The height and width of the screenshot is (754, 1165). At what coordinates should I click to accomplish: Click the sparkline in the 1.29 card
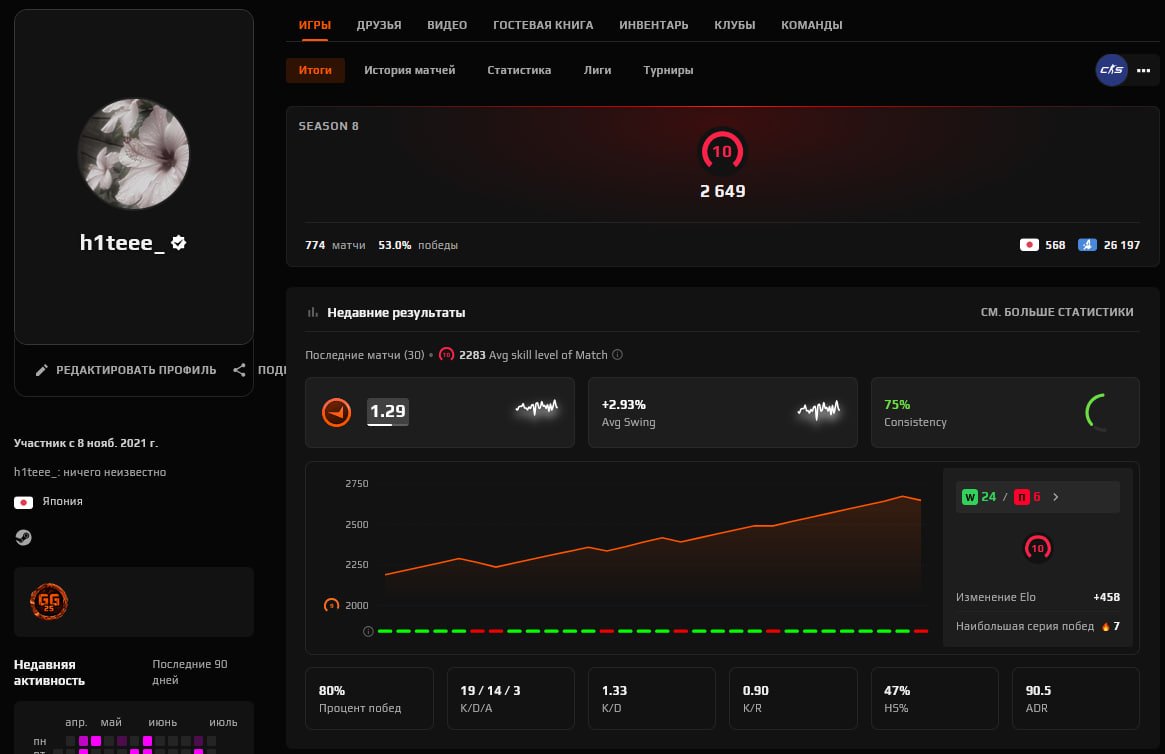537,407
